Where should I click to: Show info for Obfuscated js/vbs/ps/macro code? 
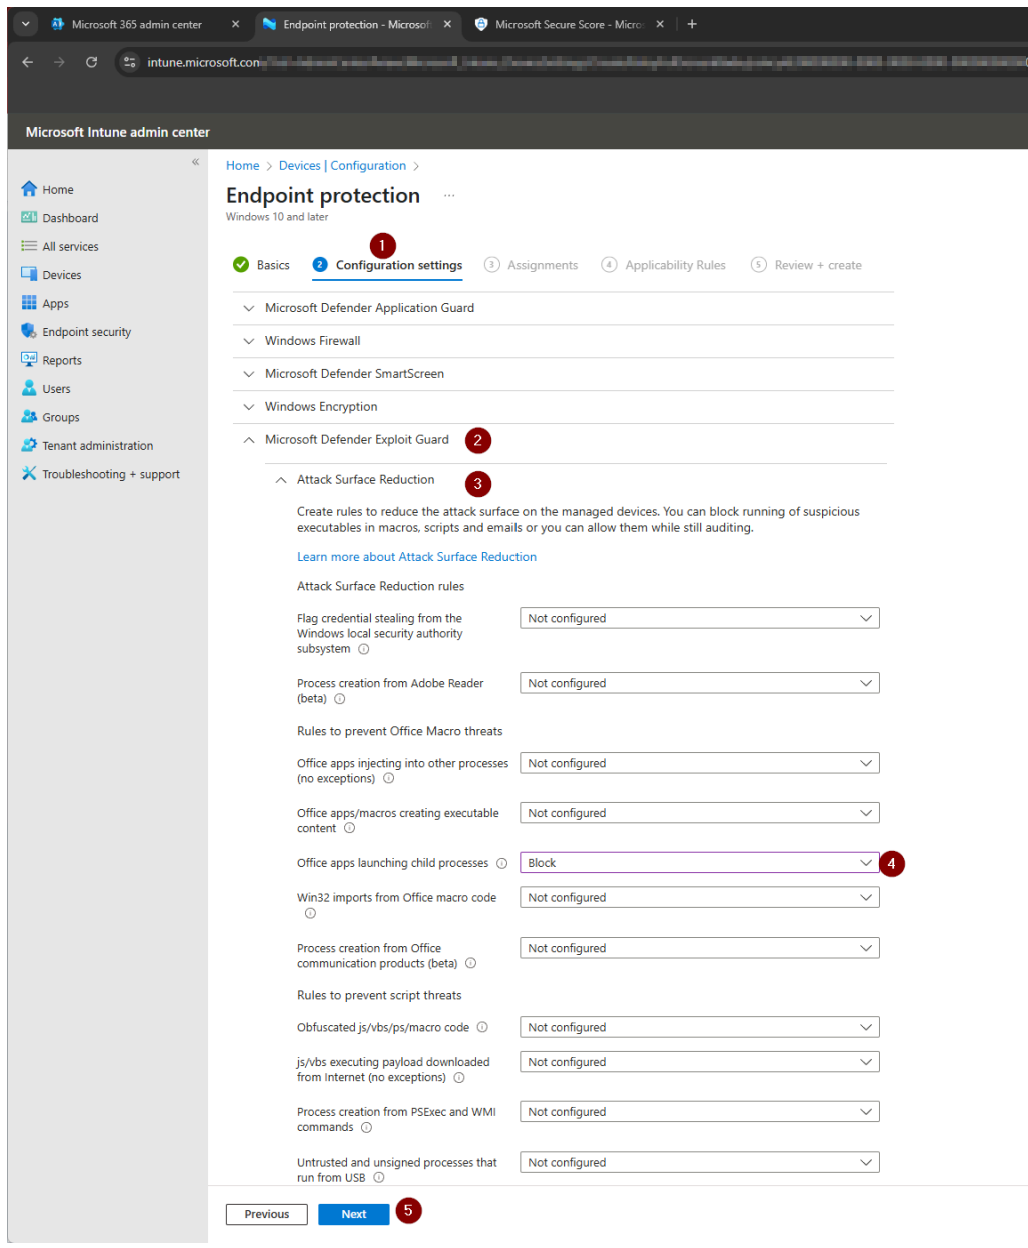(x=482, y=1027)
